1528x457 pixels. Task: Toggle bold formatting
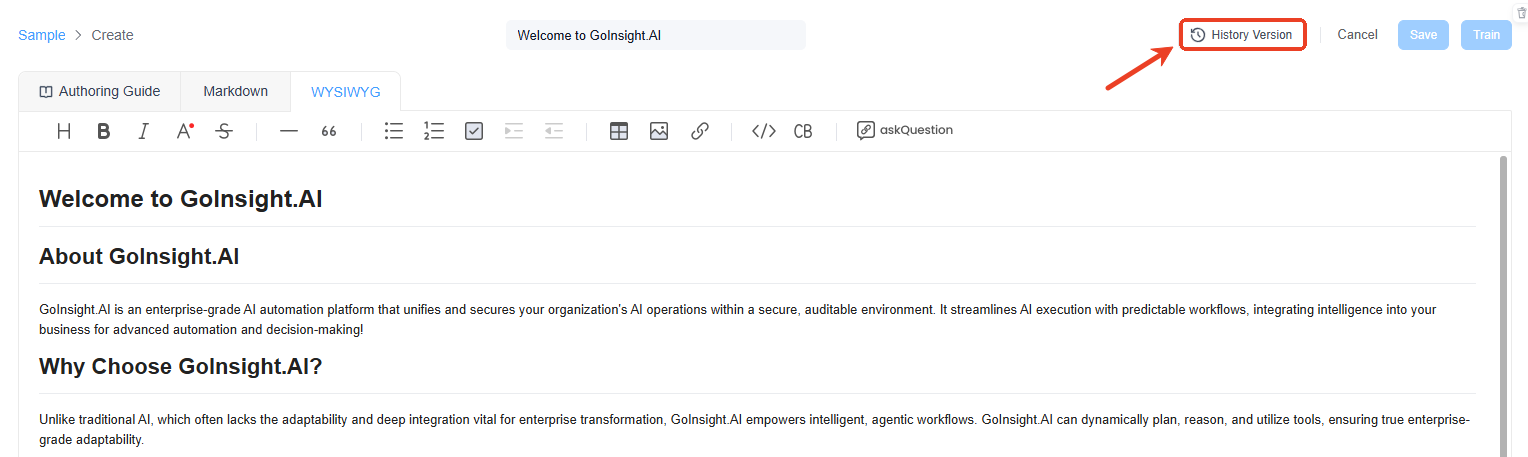point(103,131)
